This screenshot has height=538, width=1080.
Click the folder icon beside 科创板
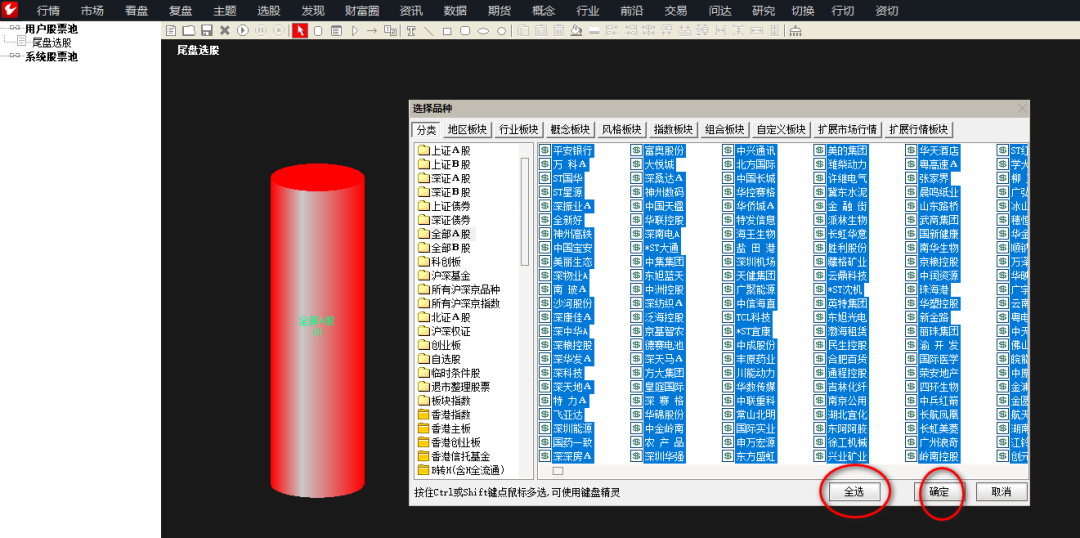tap(424, 262)
